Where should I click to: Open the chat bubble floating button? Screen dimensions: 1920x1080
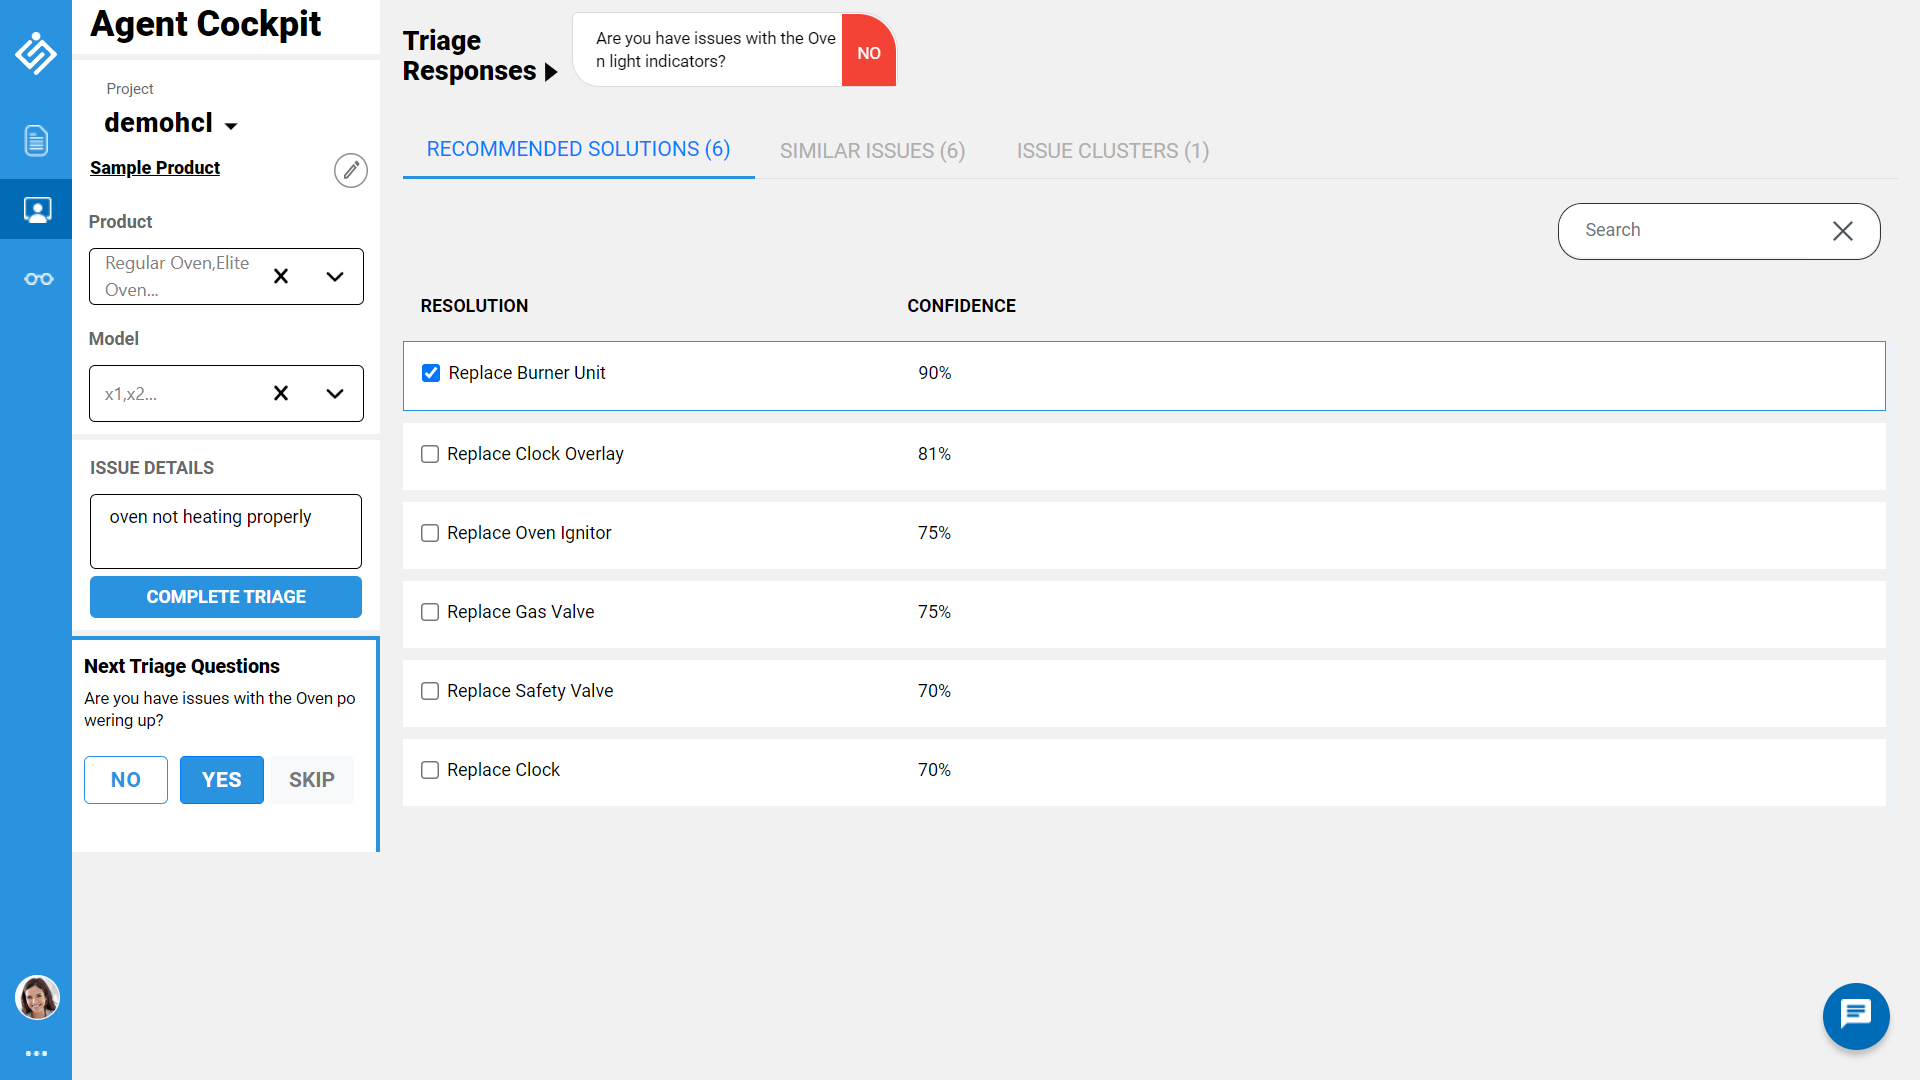coord(1855,1015)
